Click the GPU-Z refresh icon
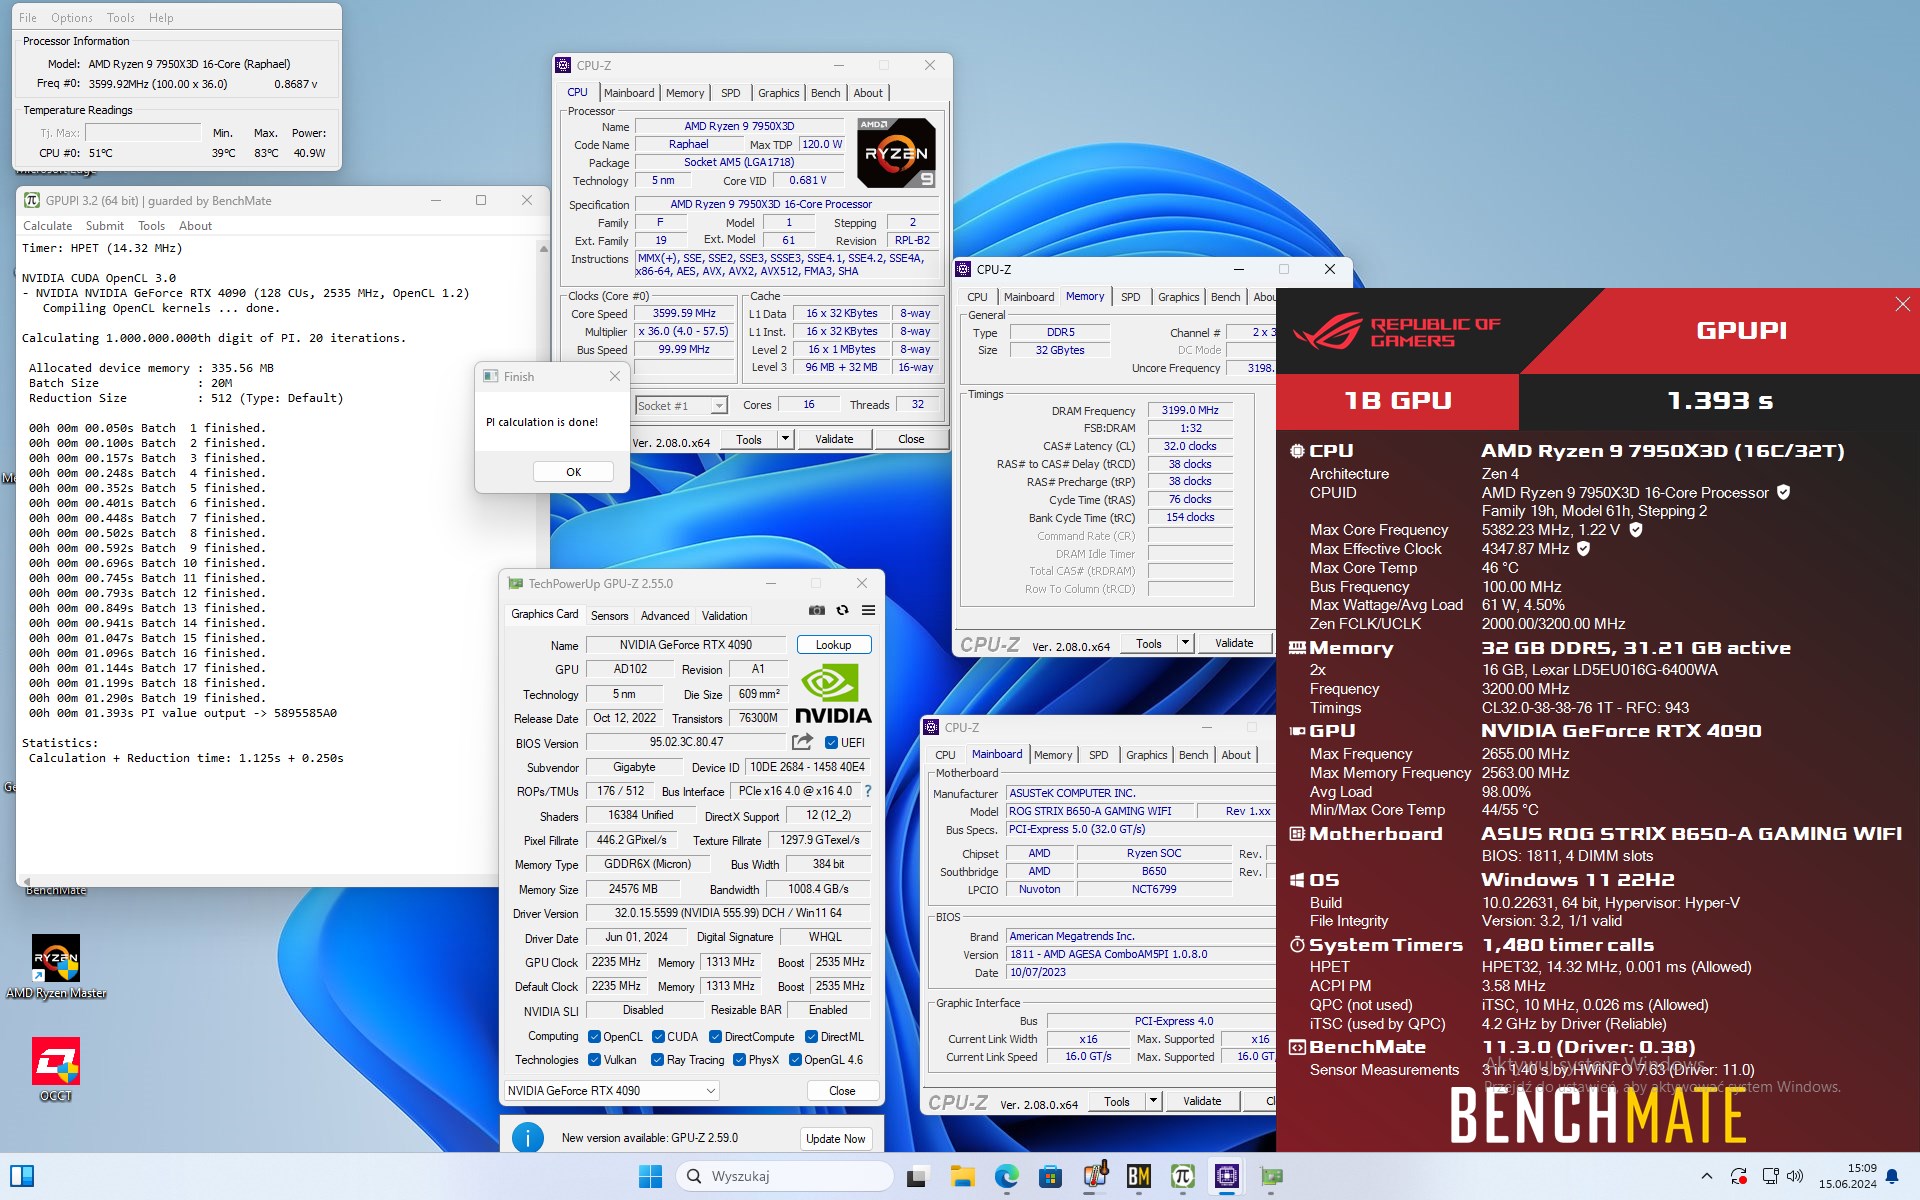1920x1200 pixels. pos(843,610)
